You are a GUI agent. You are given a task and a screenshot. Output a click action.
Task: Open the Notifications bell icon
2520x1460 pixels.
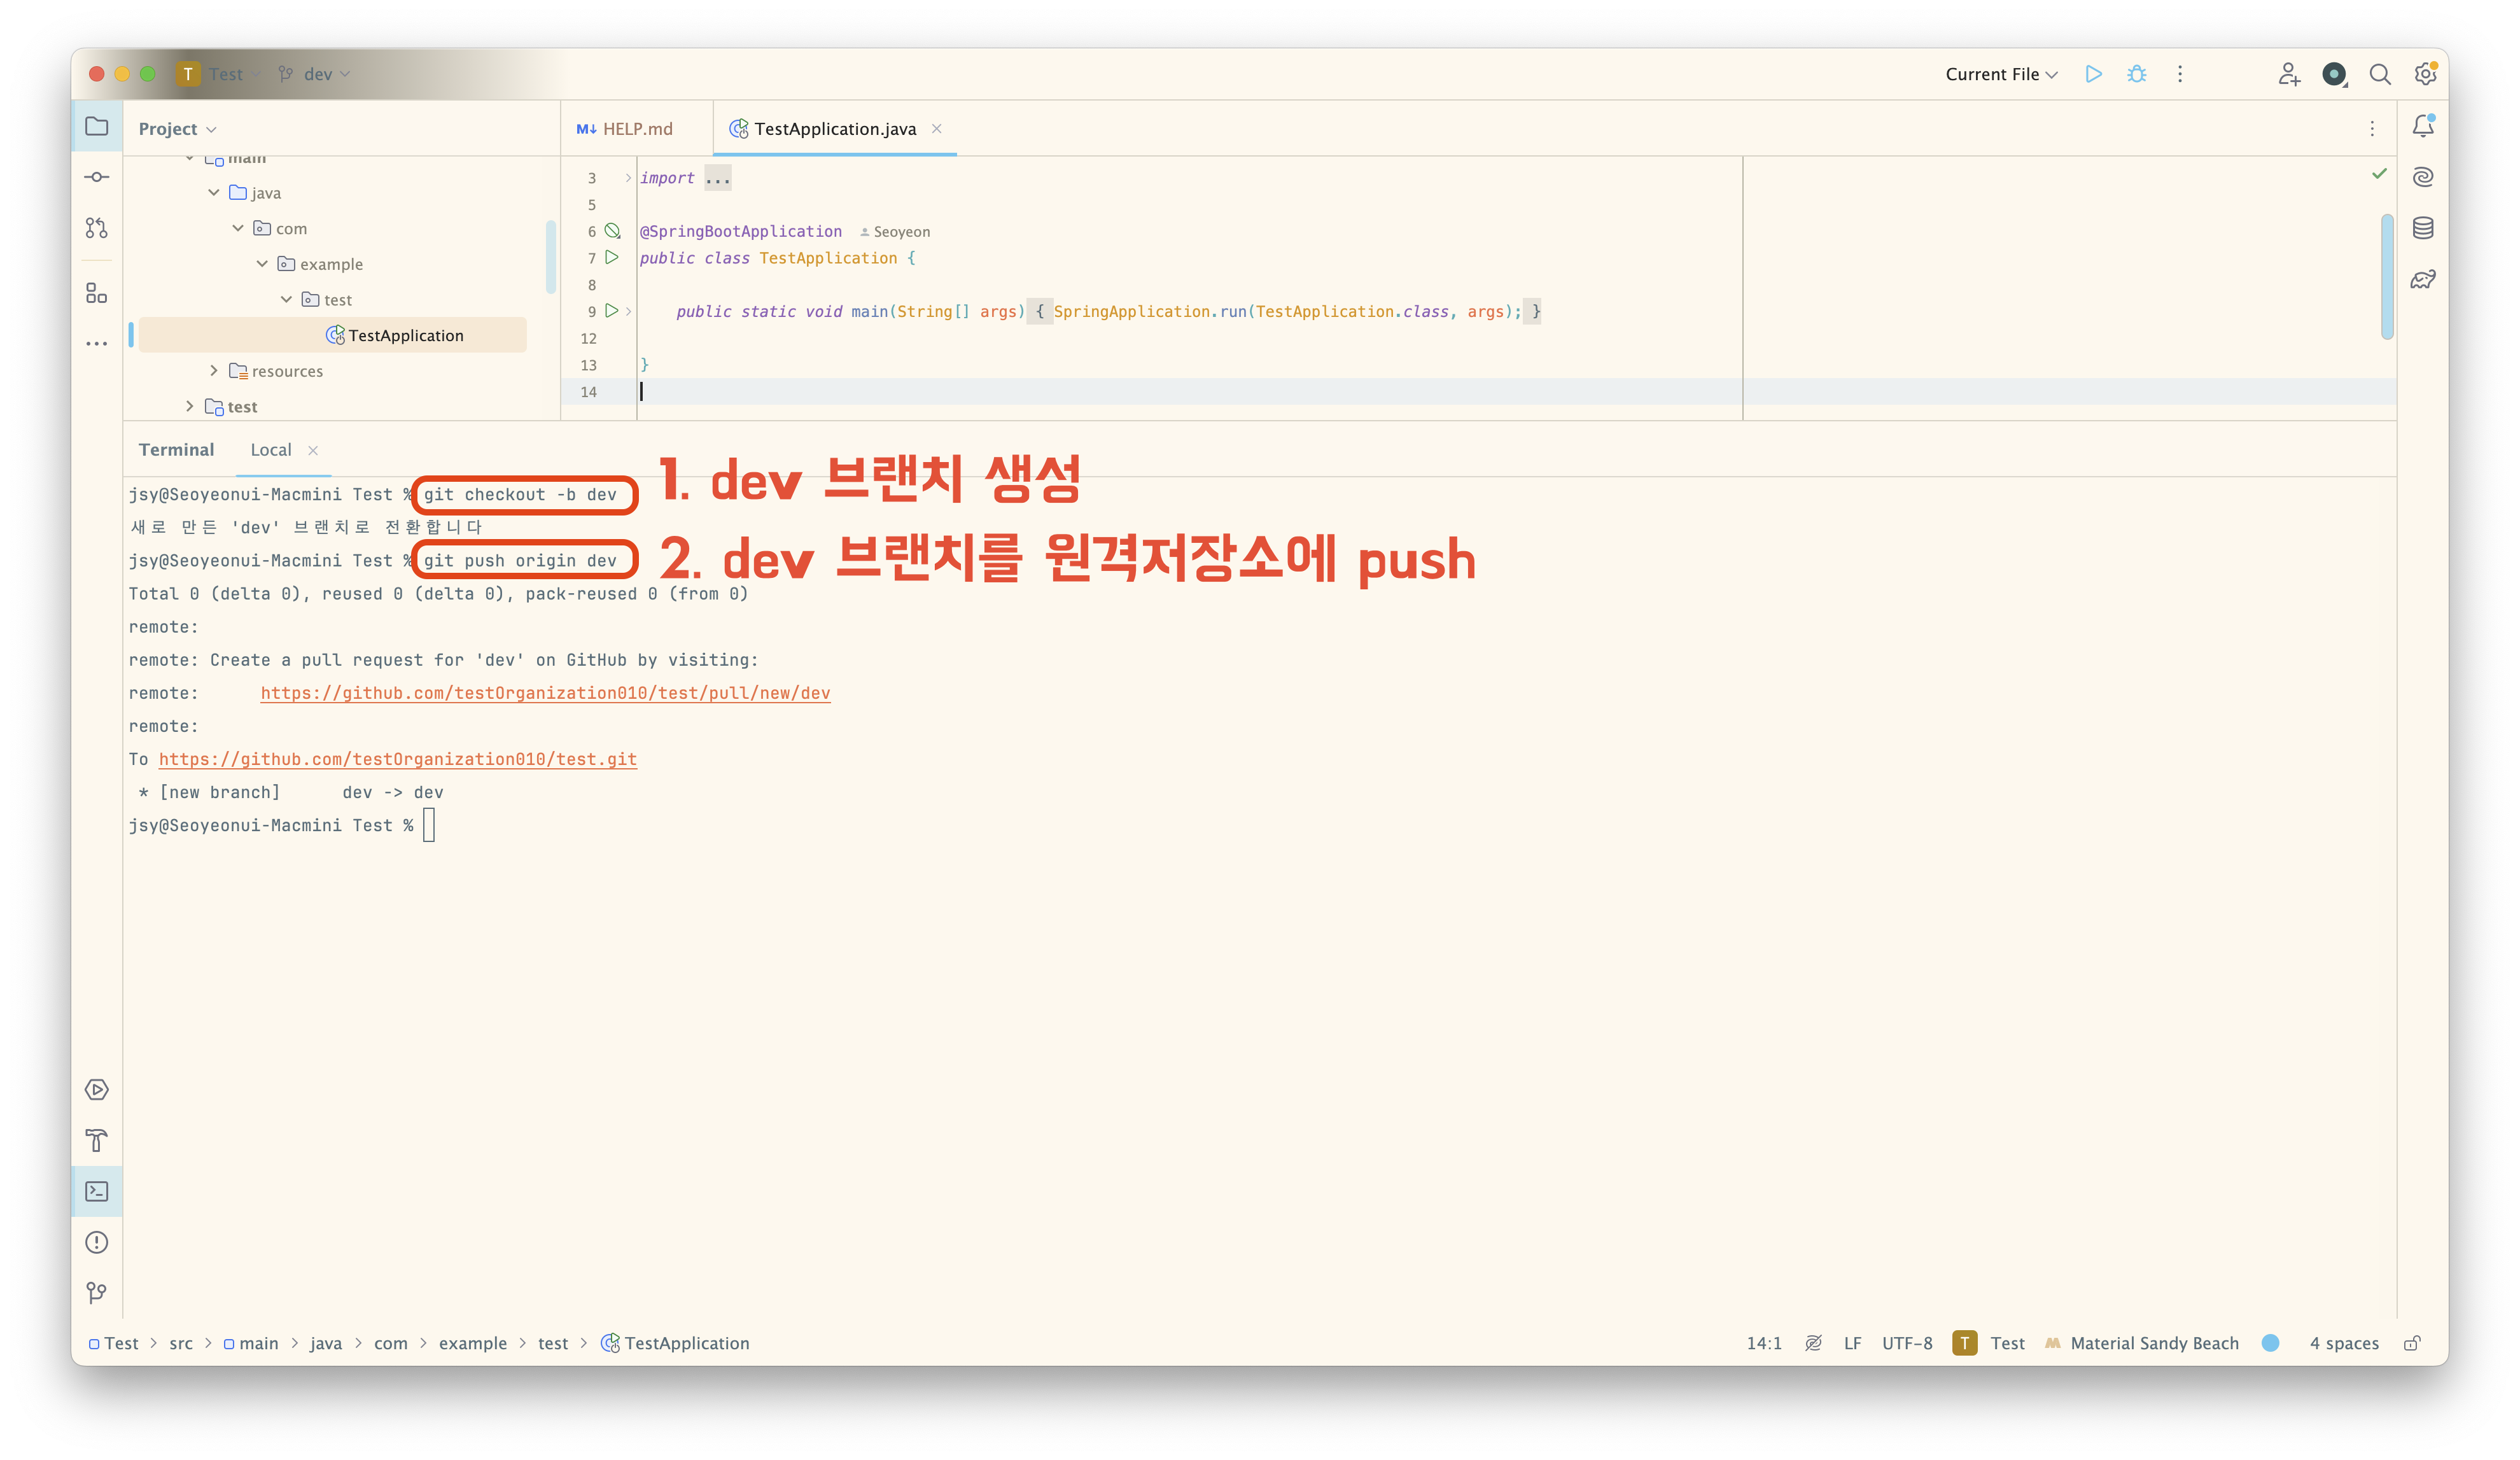(x=2422, y=126)
